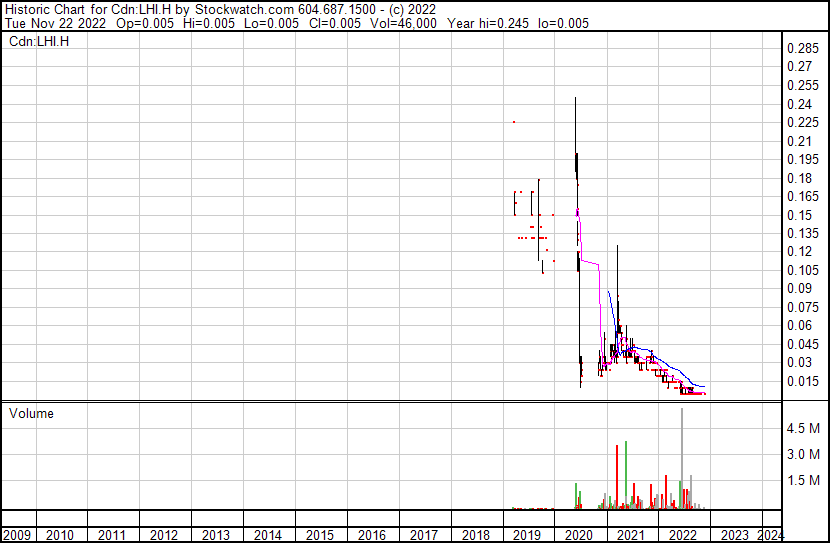
Task: Click the 0.165 price axis value
Action: pos(802,196)
